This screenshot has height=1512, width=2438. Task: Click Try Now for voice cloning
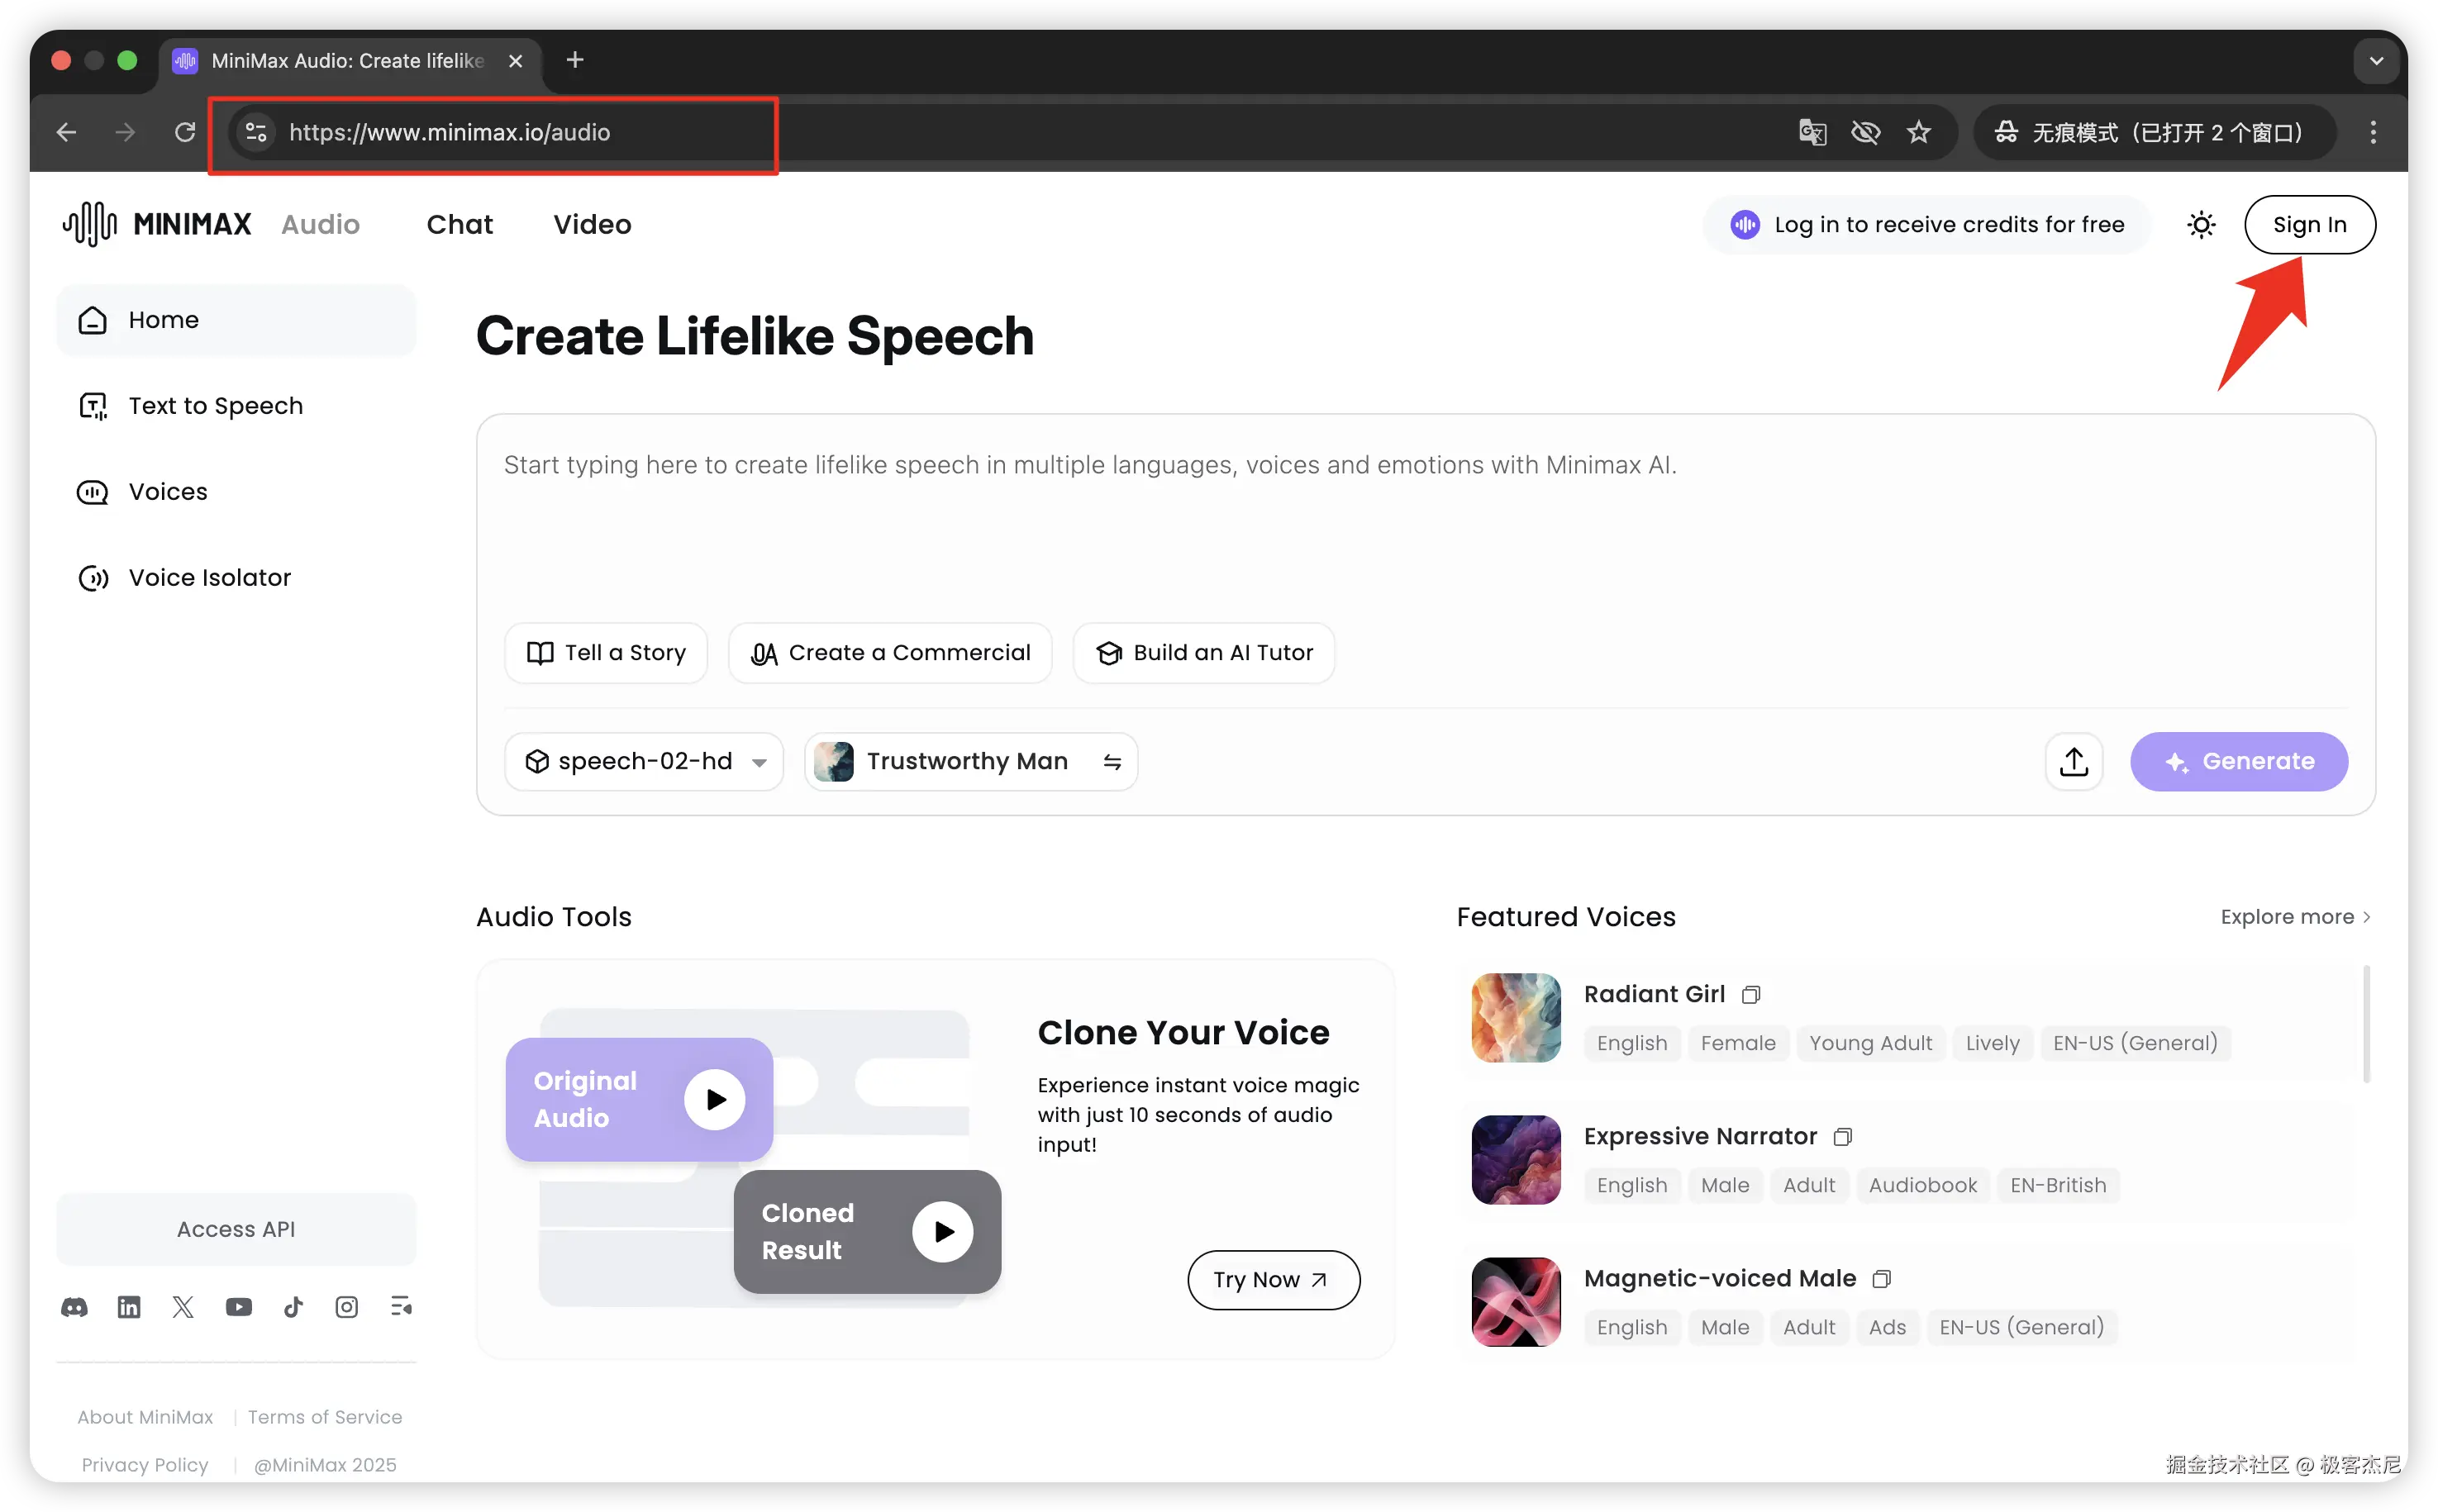click(x=1272, y=1280)
